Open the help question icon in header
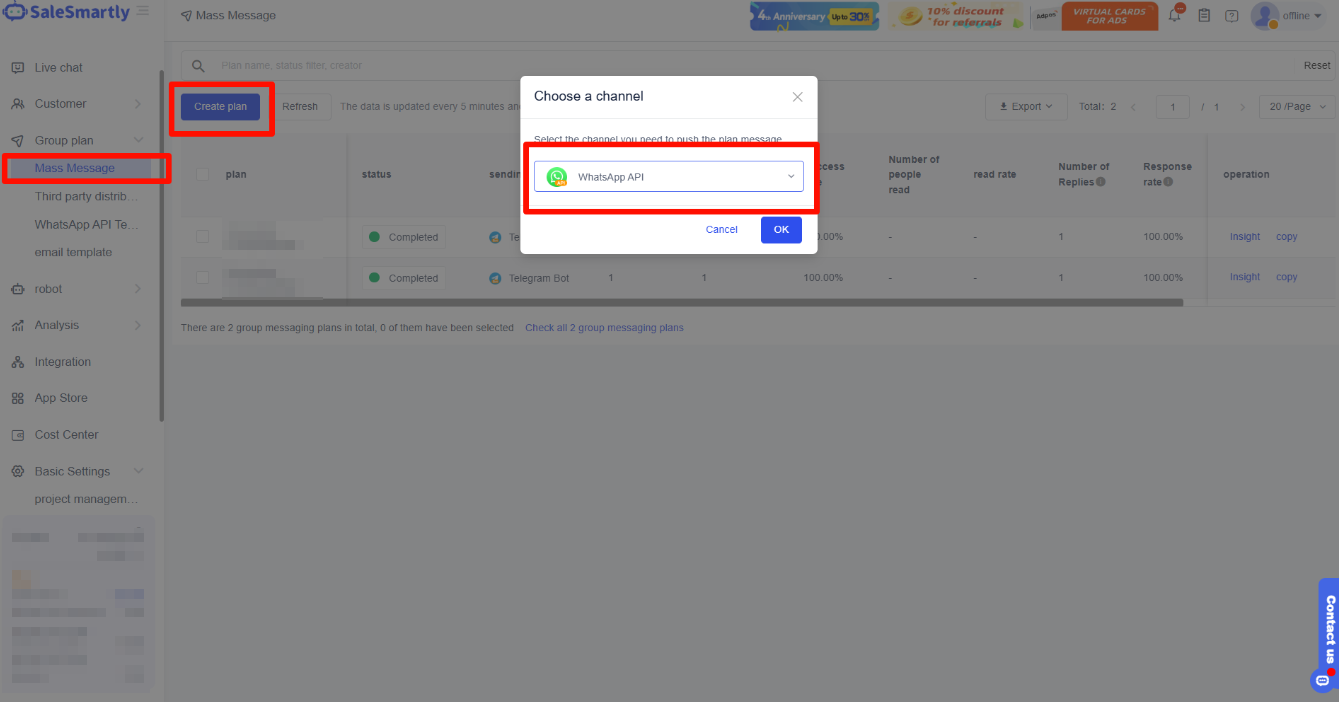1339x702 pixels. (x=1231, y=15)
